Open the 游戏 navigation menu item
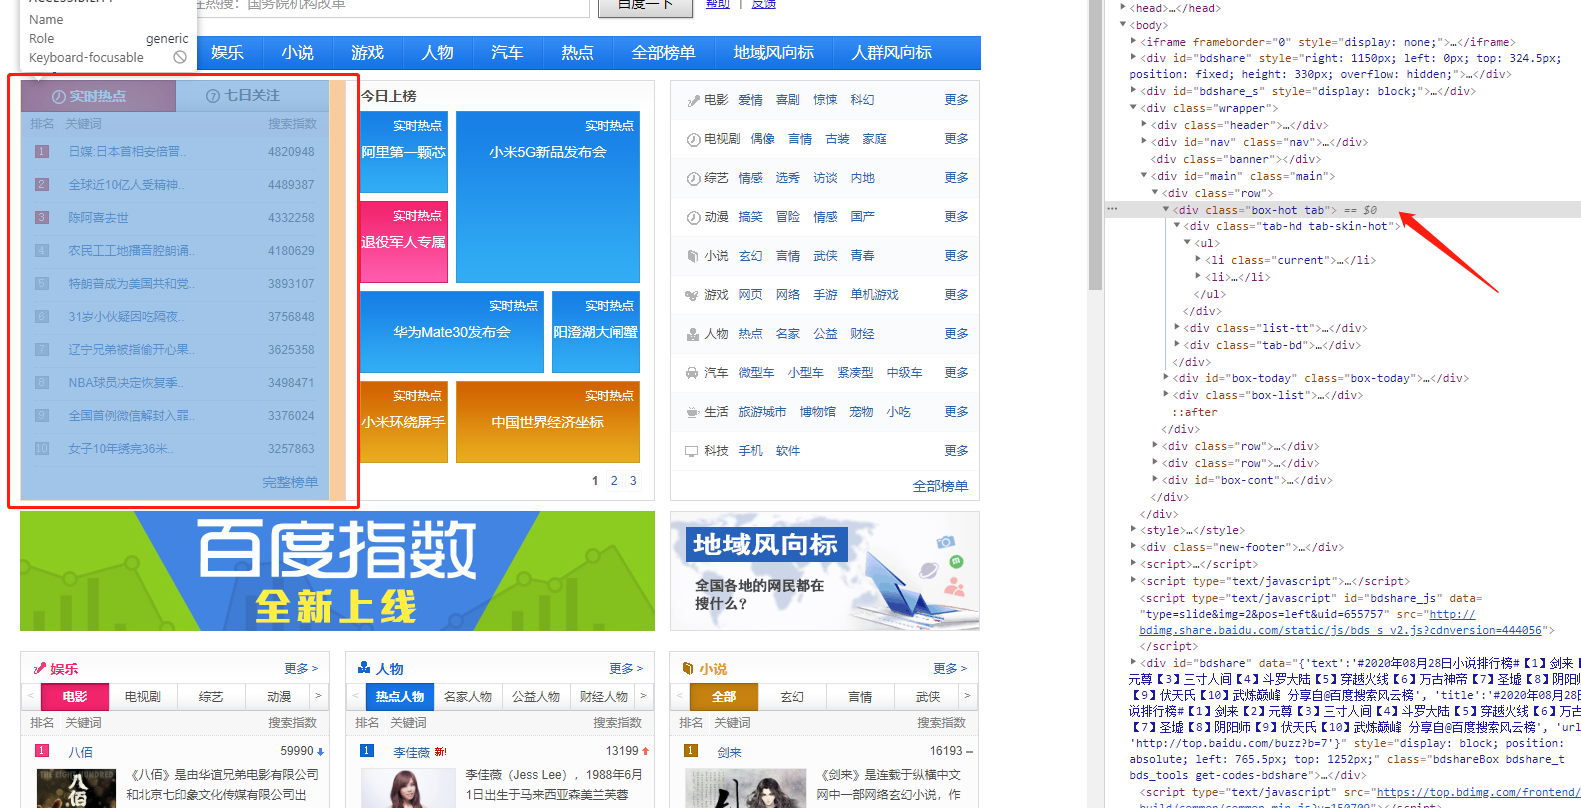The width and height of the screenshot is (1581, 808). 367,53
